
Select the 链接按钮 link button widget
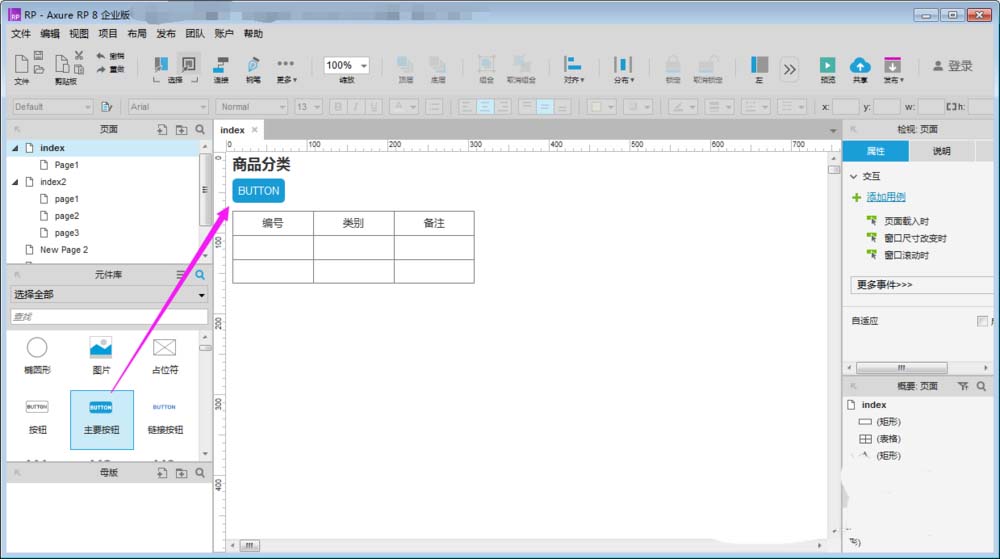[x=165, y=418]
